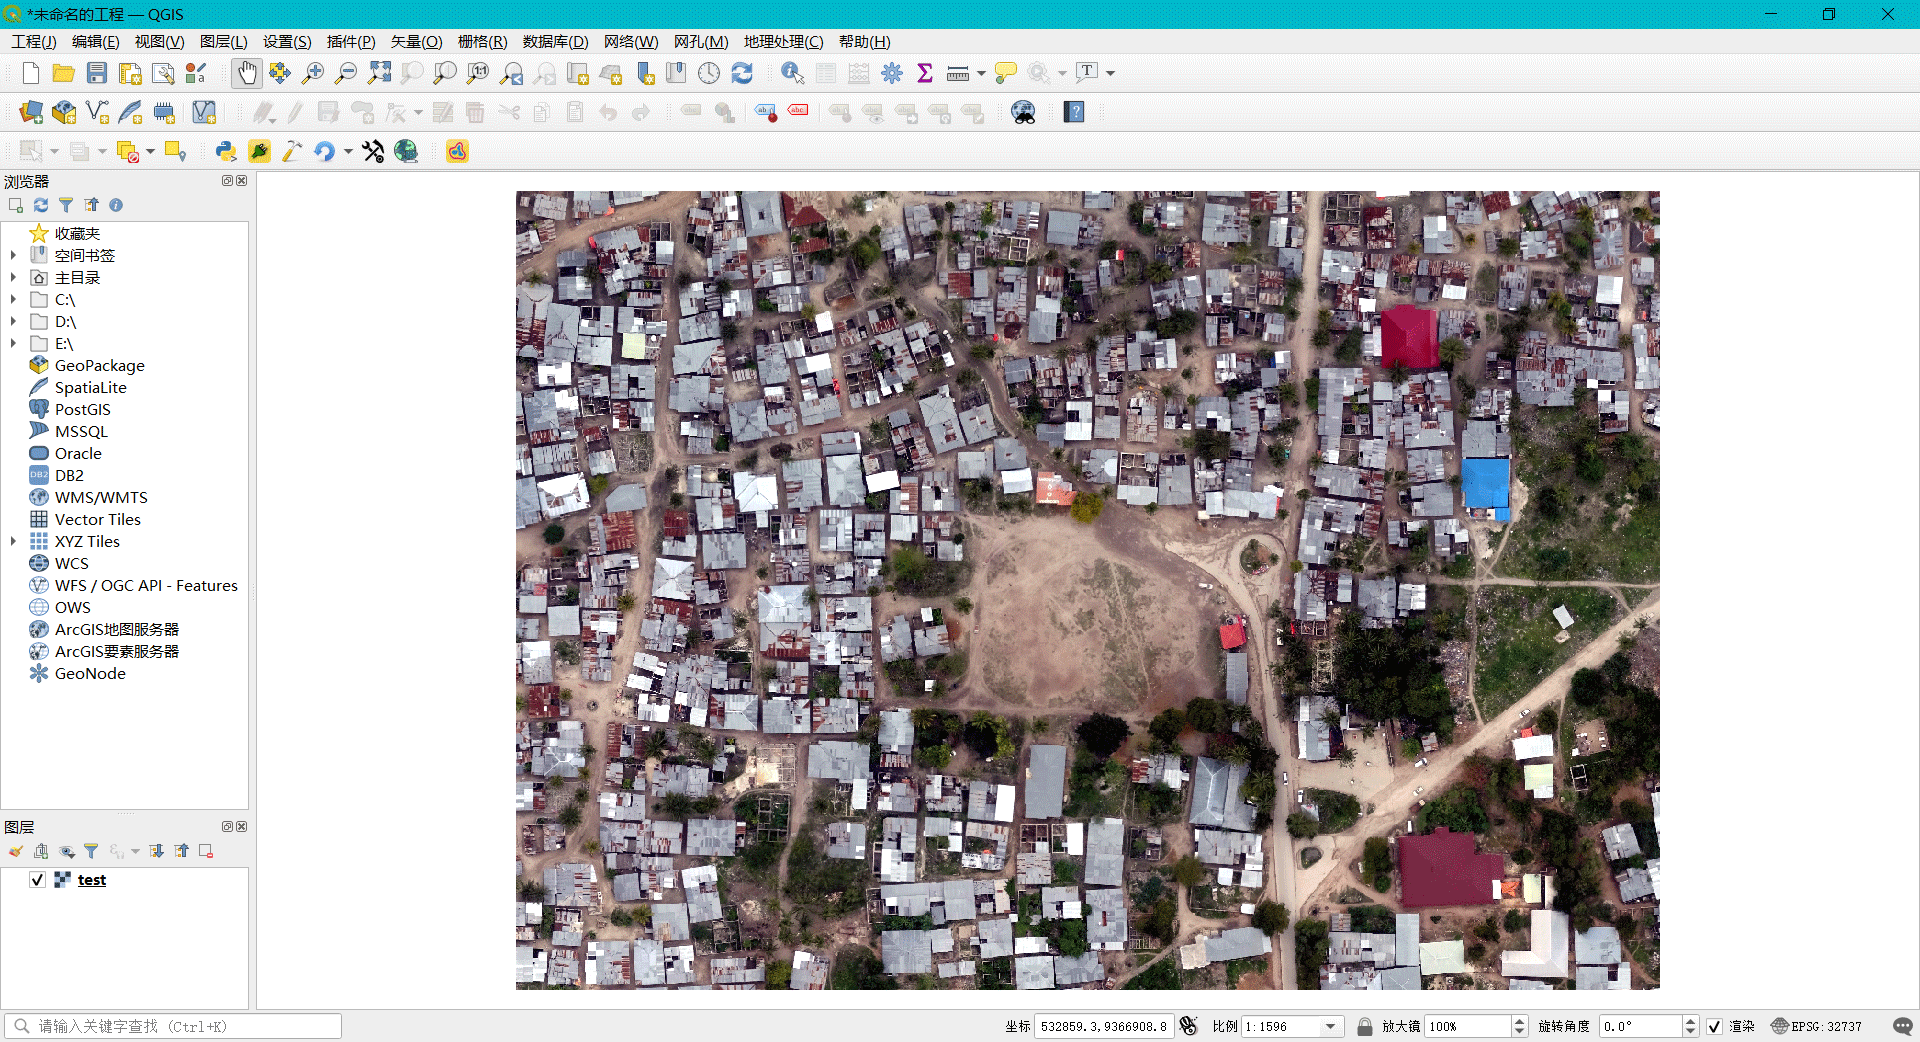Click the Map Tips speech bubble icon
The width and height of the screenshot is (1920, 1042).
(1006, 73)
